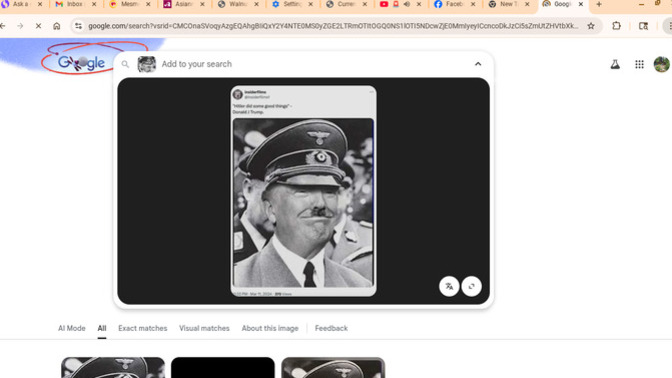Open the Extensions puzzle icon
Screen dimensions: 672x378
pos(616,26)
